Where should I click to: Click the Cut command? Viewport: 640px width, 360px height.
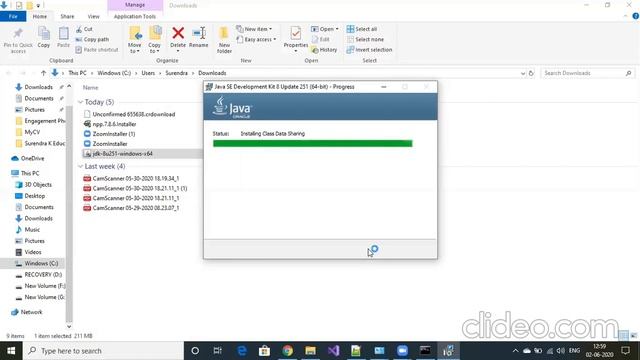tap(84, 29)
